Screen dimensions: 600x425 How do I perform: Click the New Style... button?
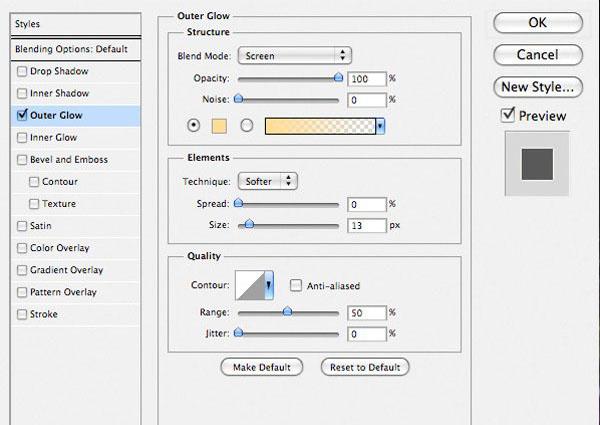538,87
